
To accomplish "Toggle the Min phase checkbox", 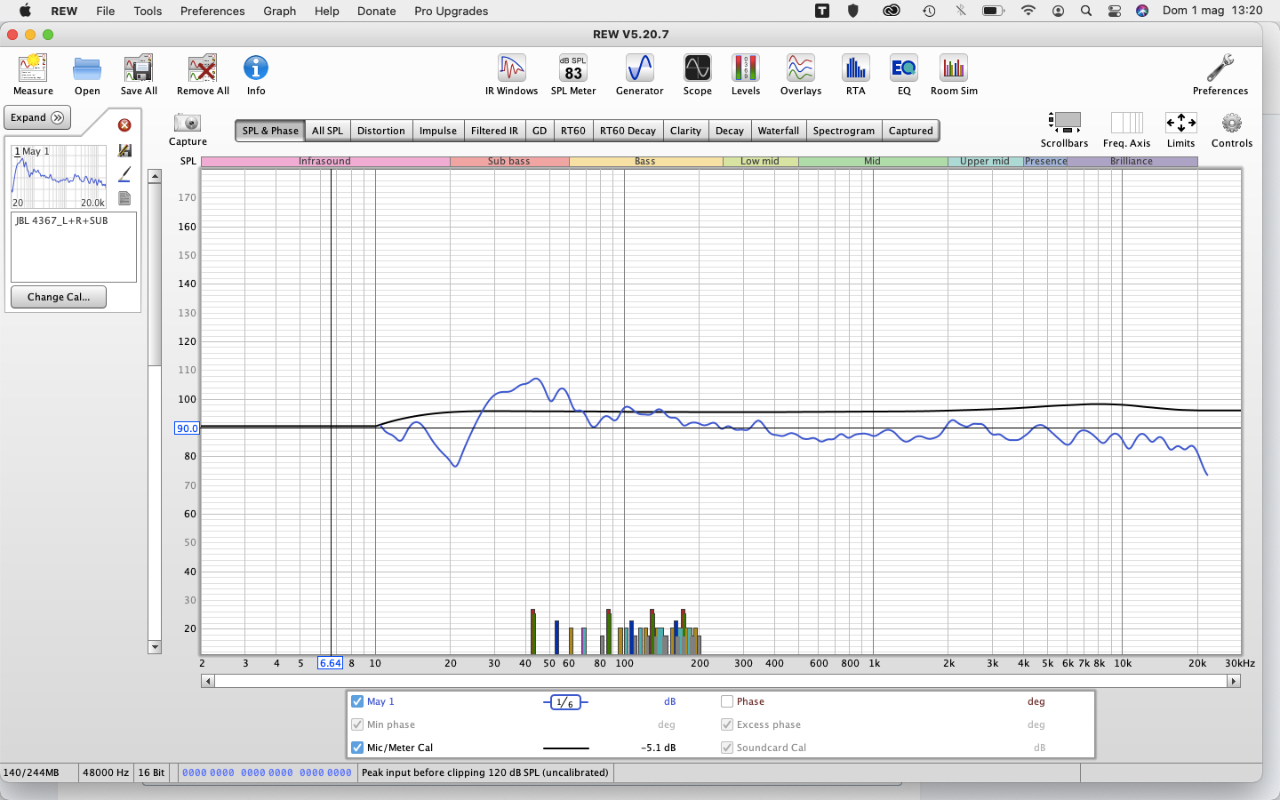I will [x=357, y=724].
